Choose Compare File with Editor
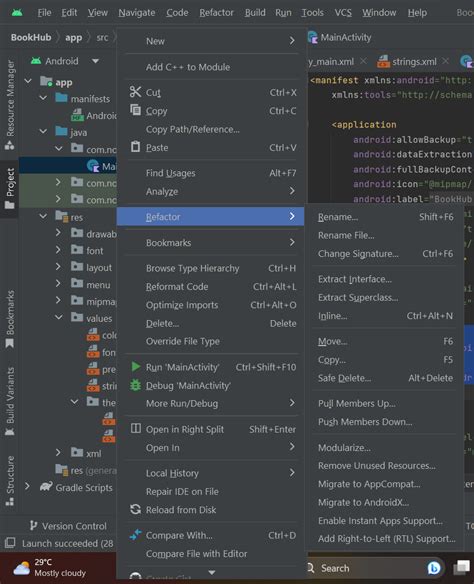Viewport: 474px width, 584px height. pyautogui.click(x=210, y=554)
